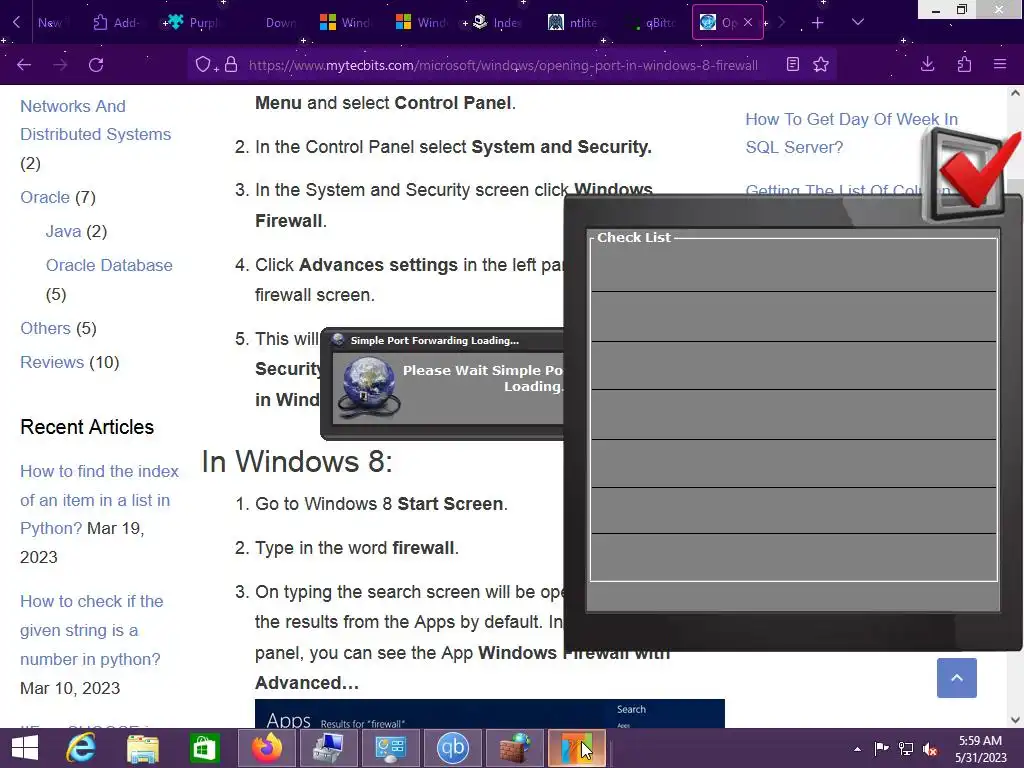Open 'How to check if the given string' article
This screenshot has width=1024, height=768.
(x=91, y=630)
